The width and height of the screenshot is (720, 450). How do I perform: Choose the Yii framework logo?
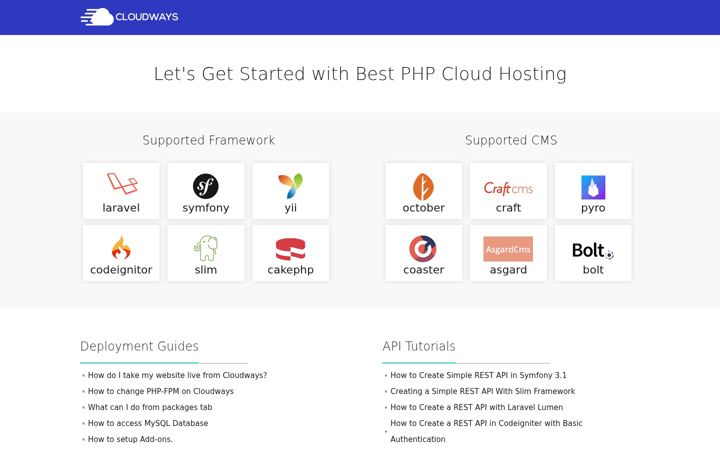coord(290,186)
